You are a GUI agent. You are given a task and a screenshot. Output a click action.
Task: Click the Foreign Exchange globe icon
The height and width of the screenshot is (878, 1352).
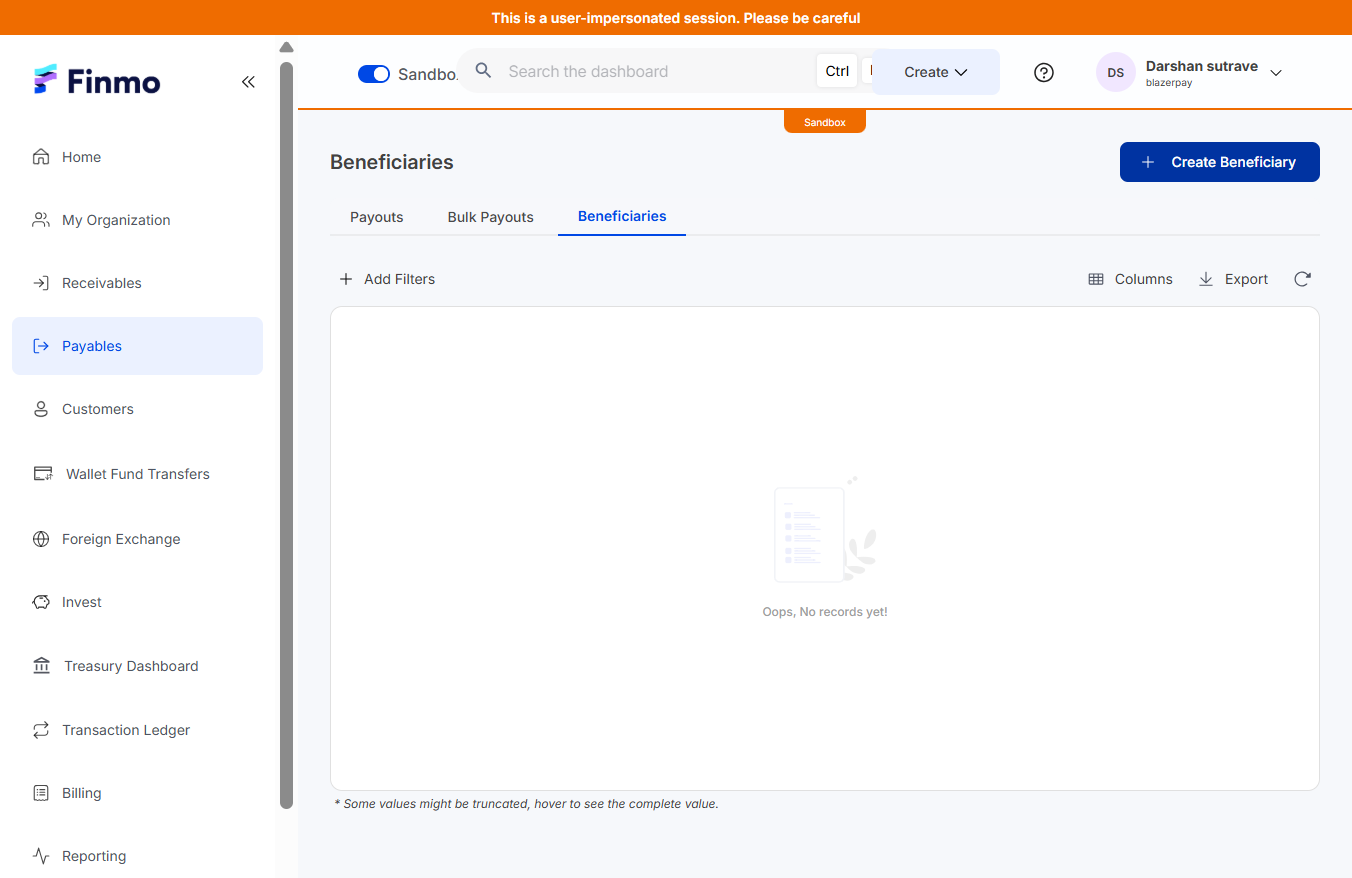41,539
